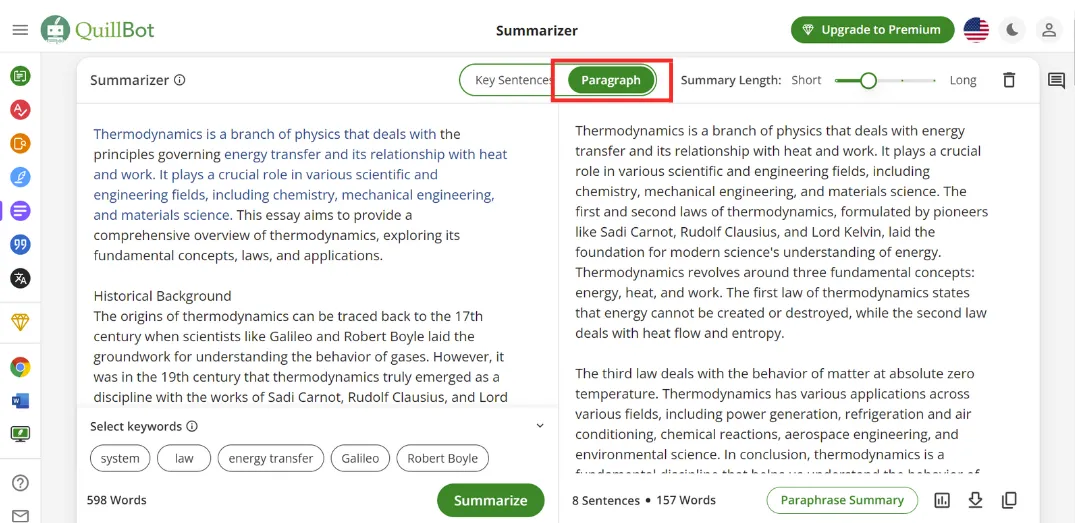Select the Paragraph mode option
The height and width of the screenshot is (523, 1075).
click(x=611, y=80)
